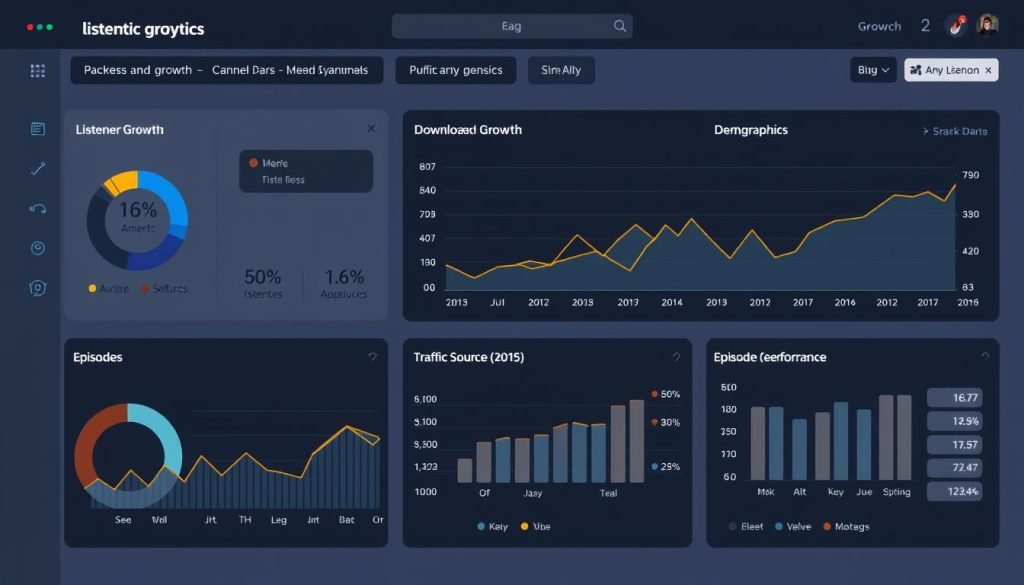The image size is (1024, 585).
Task: Select the 123.4% value chip
Action: 954,491
